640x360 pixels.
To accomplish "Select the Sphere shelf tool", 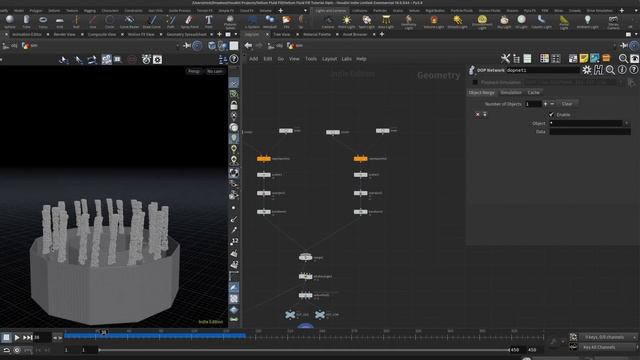I will (9, 21).
